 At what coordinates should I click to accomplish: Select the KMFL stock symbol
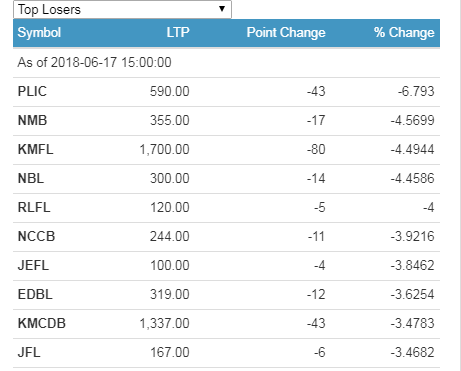click(x=35, y=149)
